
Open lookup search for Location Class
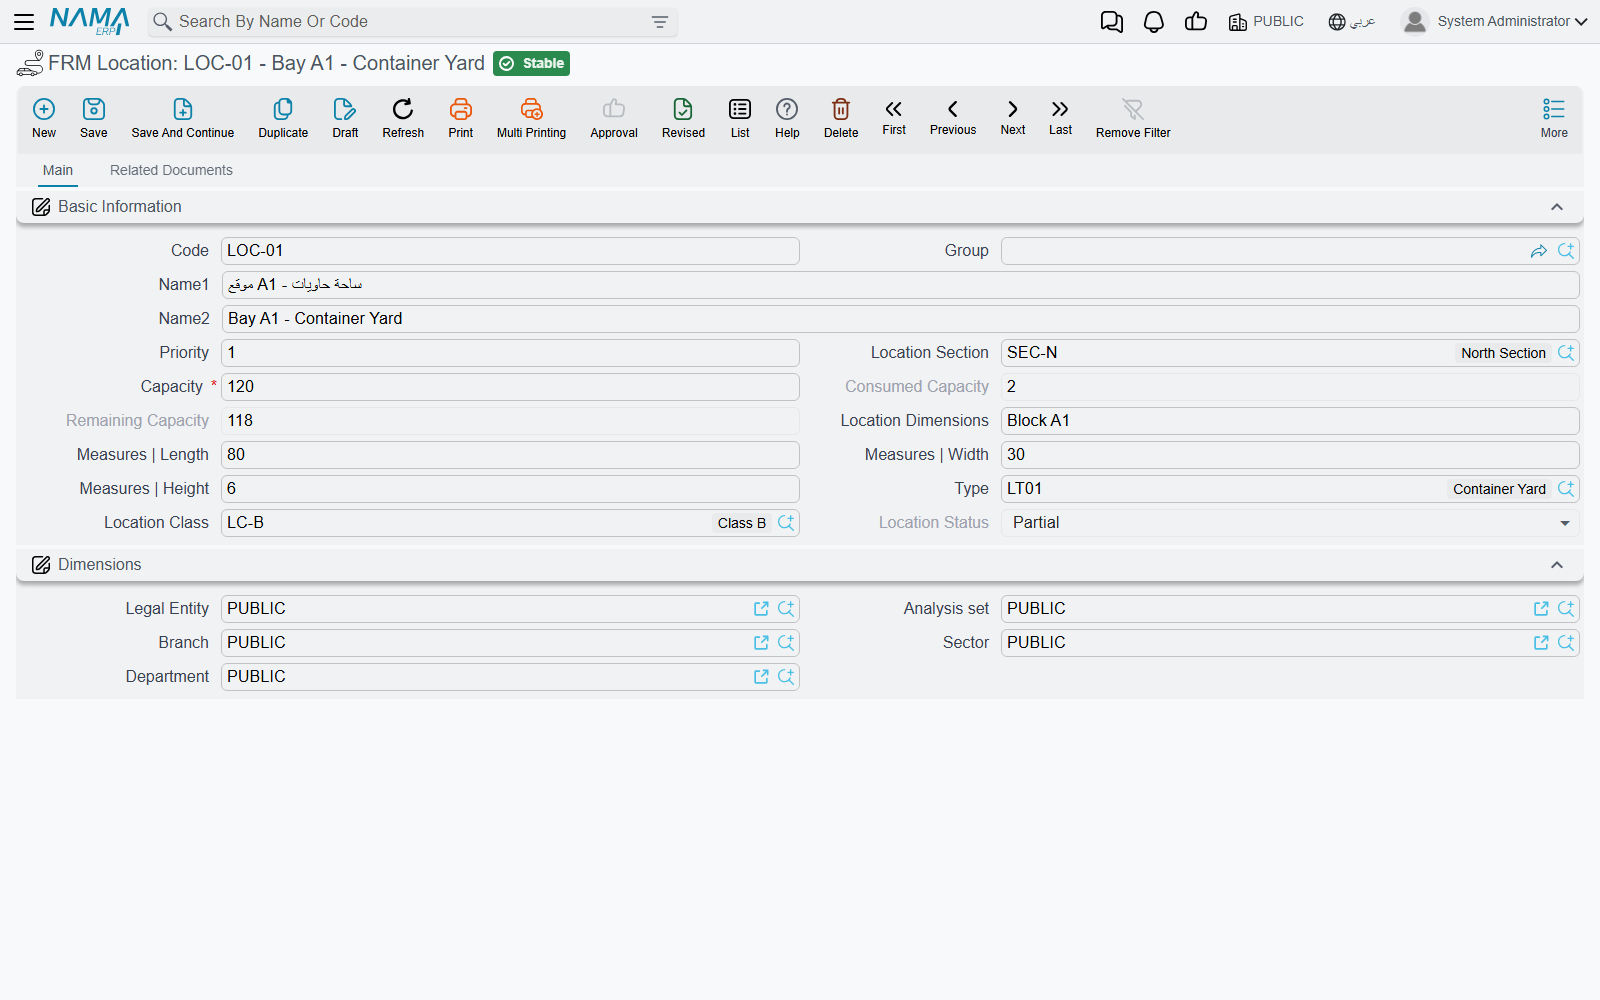pyautogui.click(x=786, y=522)
